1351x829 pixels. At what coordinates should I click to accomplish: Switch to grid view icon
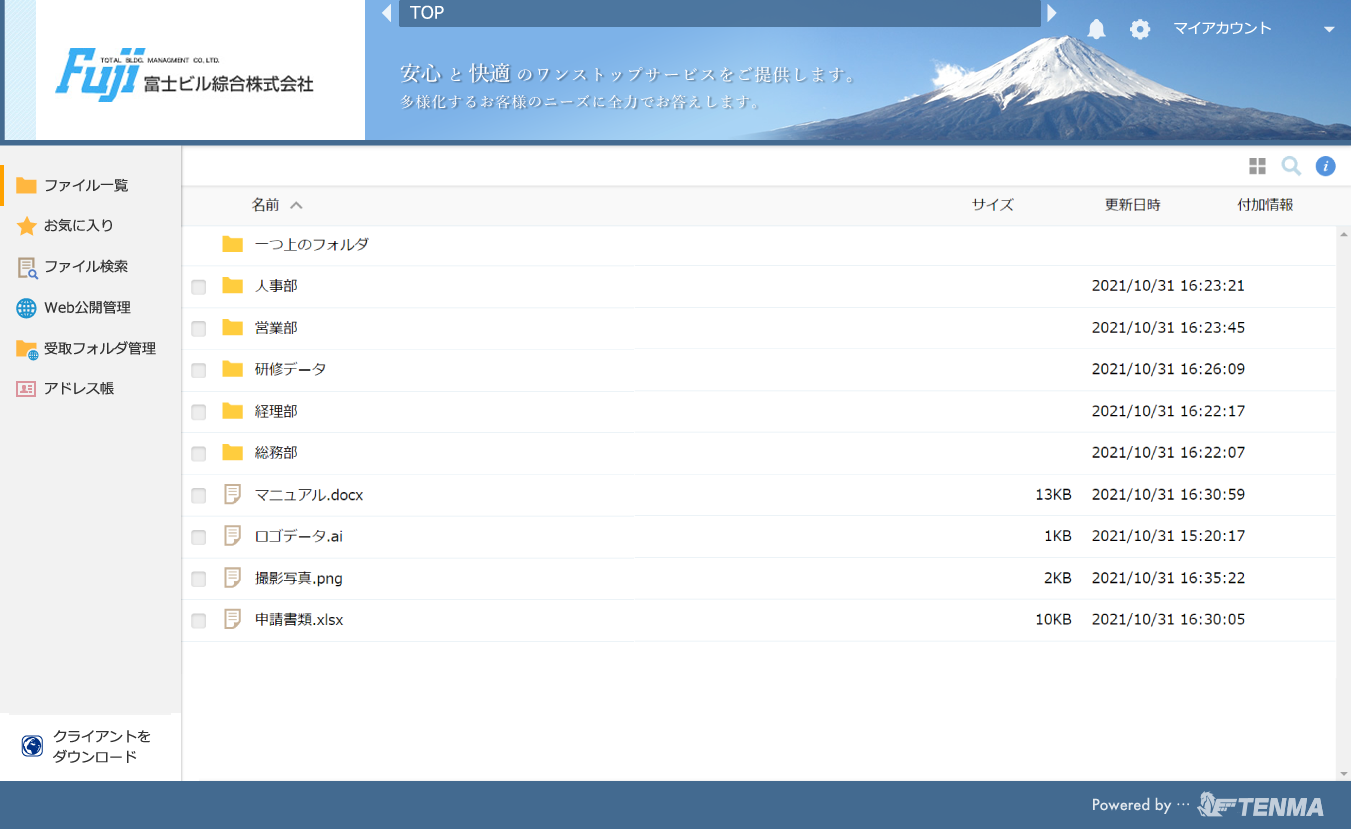click(1257, 166)
